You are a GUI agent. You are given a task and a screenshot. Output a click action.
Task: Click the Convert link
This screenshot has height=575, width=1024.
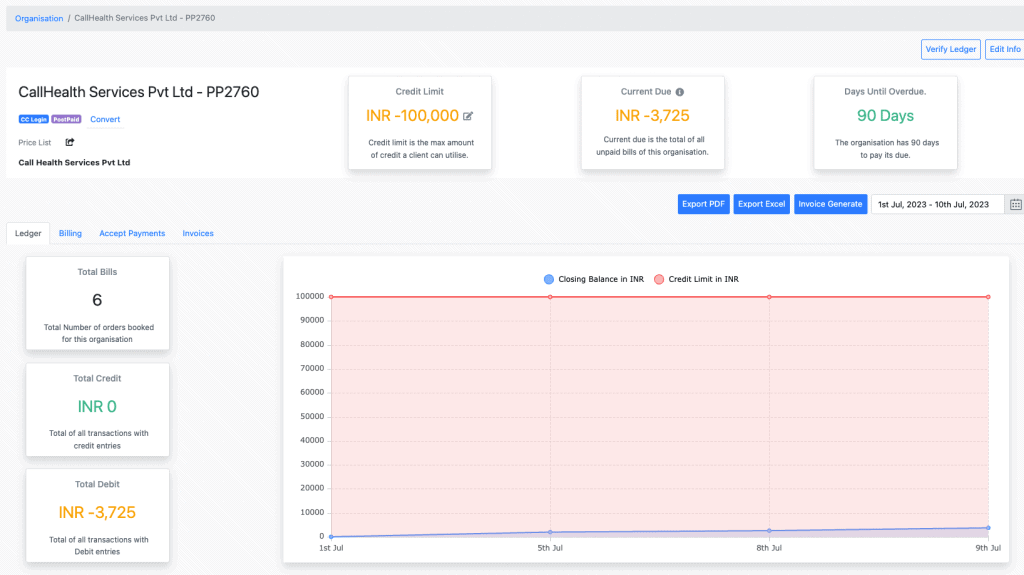point(105,120)
